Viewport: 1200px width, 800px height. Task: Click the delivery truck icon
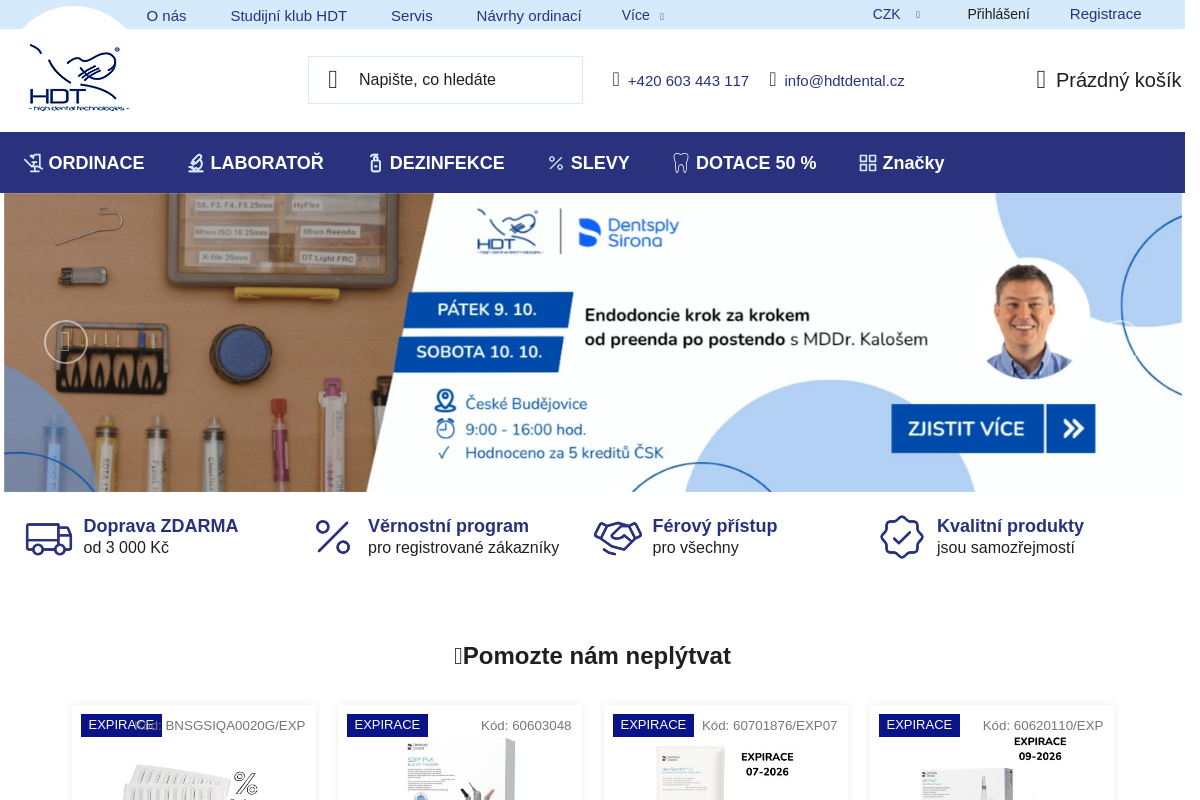tap(49, 537)
